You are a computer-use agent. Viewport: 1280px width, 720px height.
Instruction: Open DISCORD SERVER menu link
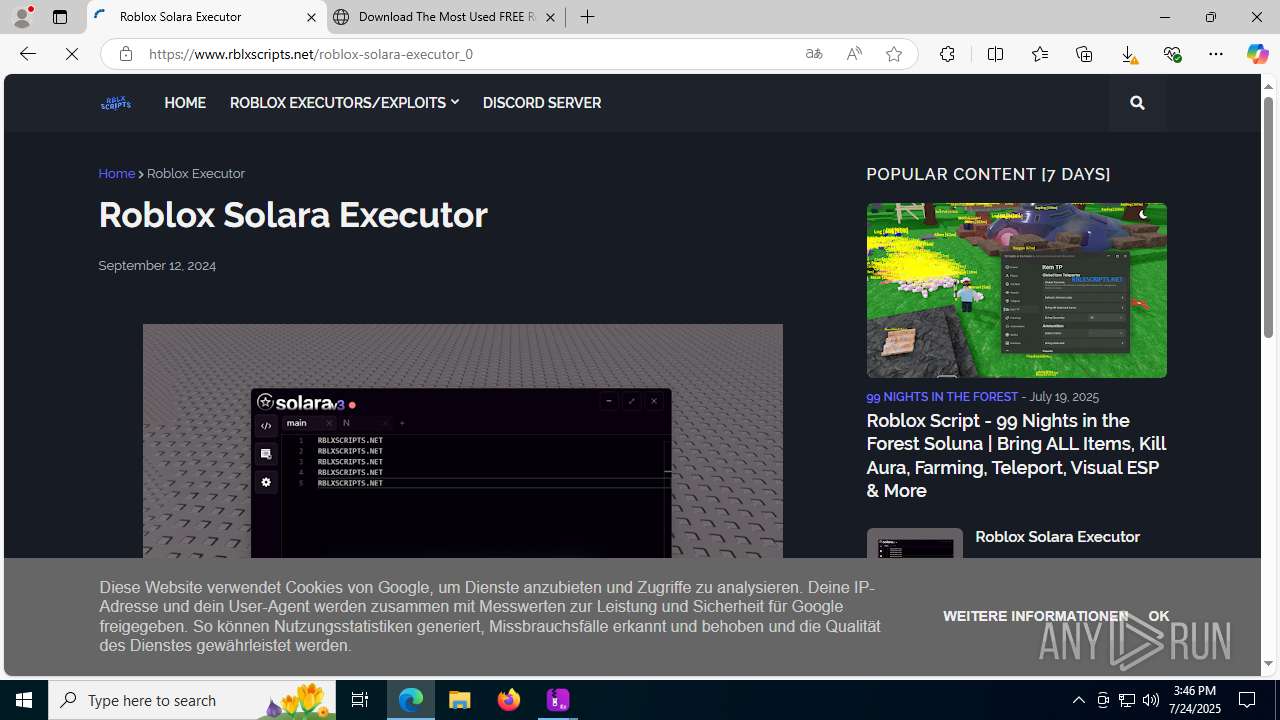click(x=542, y=103)
